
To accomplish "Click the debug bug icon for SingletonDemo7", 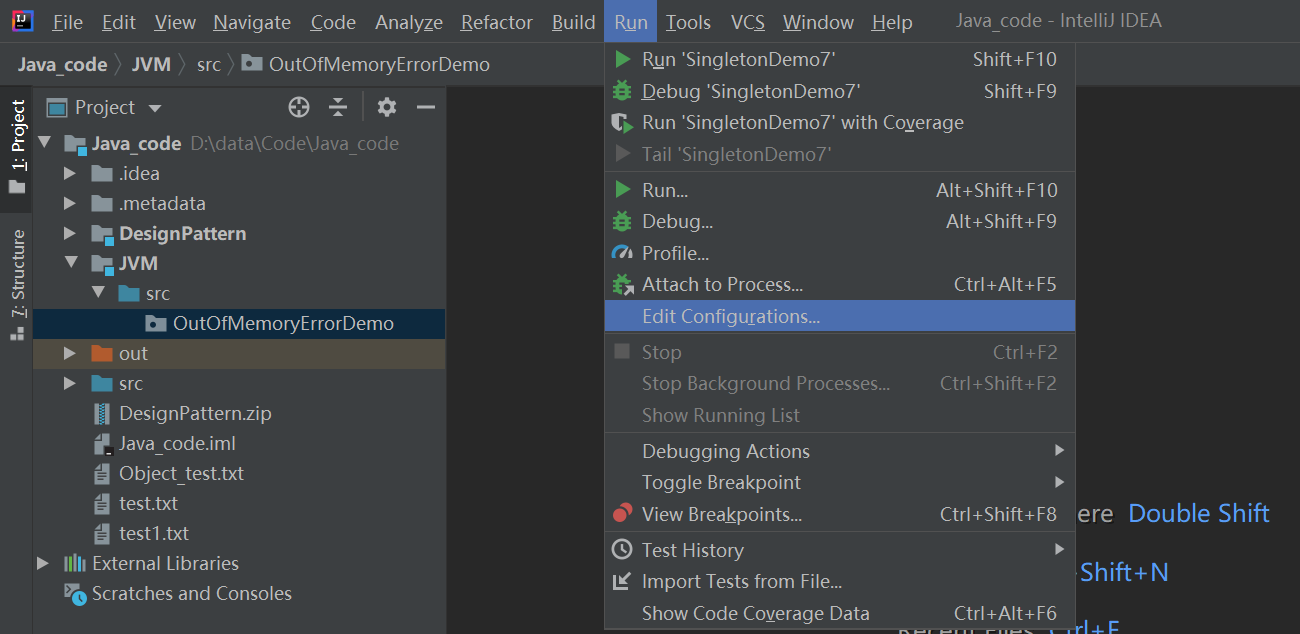I will pyautogui.click(x=623, y=91).
